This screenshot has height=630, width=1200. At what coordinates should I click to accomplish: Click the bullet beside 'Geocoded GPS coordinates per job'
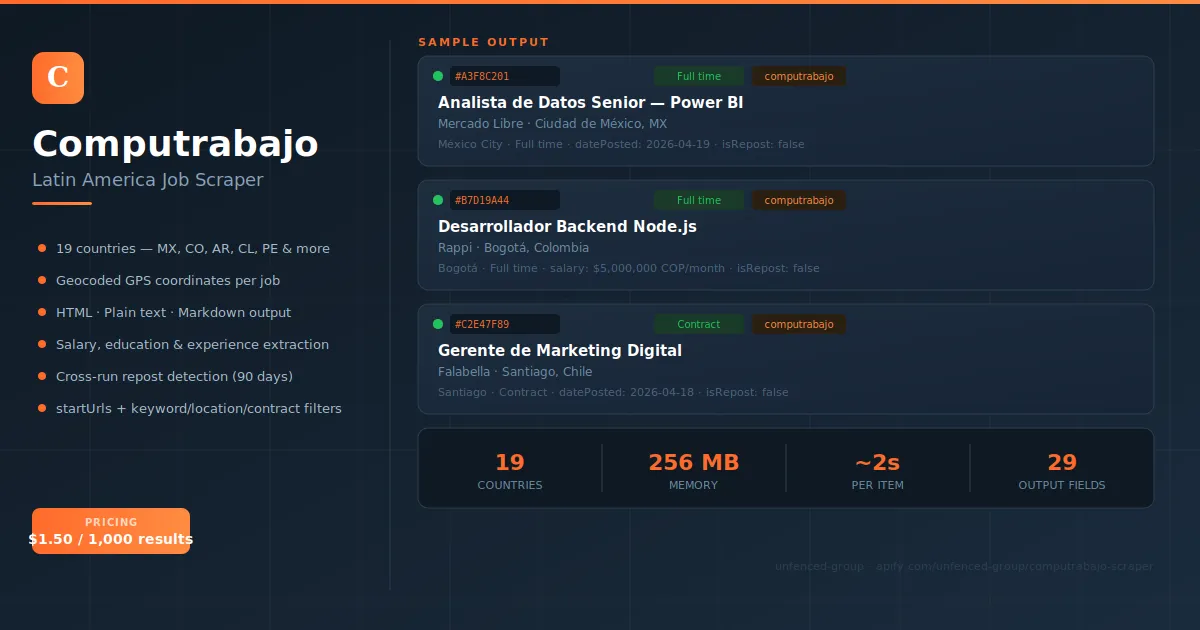pos(42,280)
